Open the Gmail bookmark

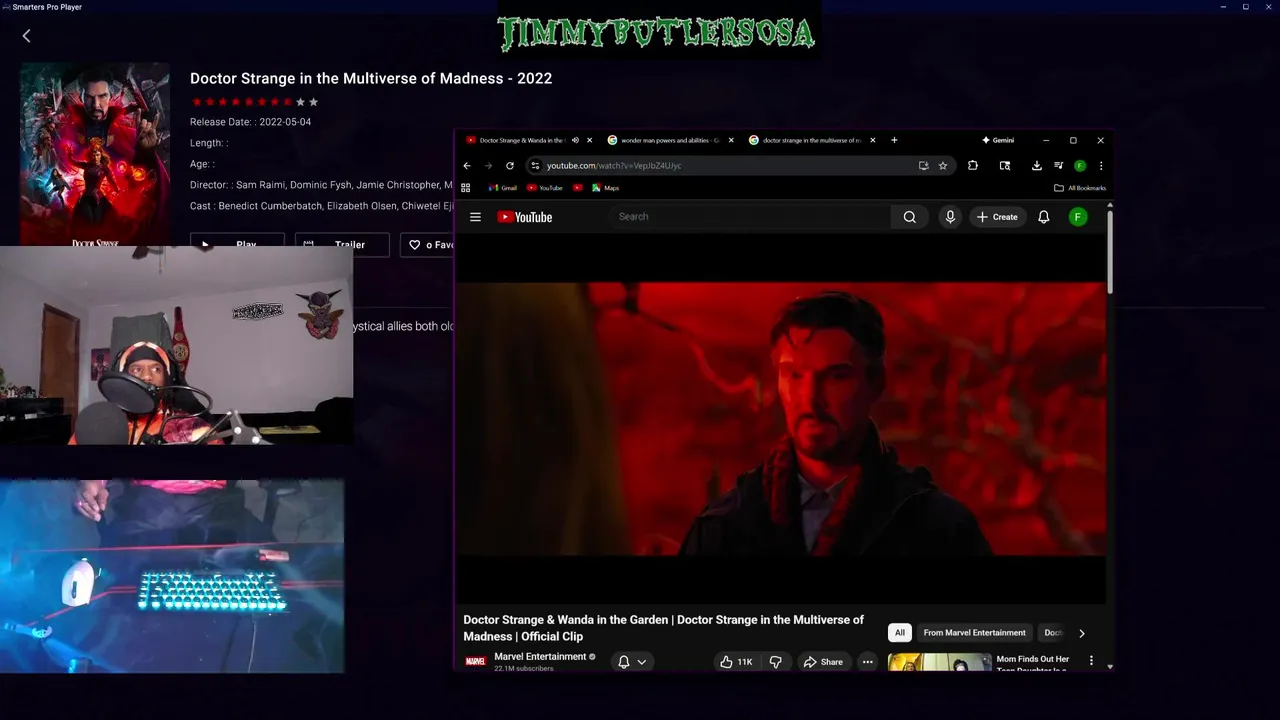click(x=503, y=188)
